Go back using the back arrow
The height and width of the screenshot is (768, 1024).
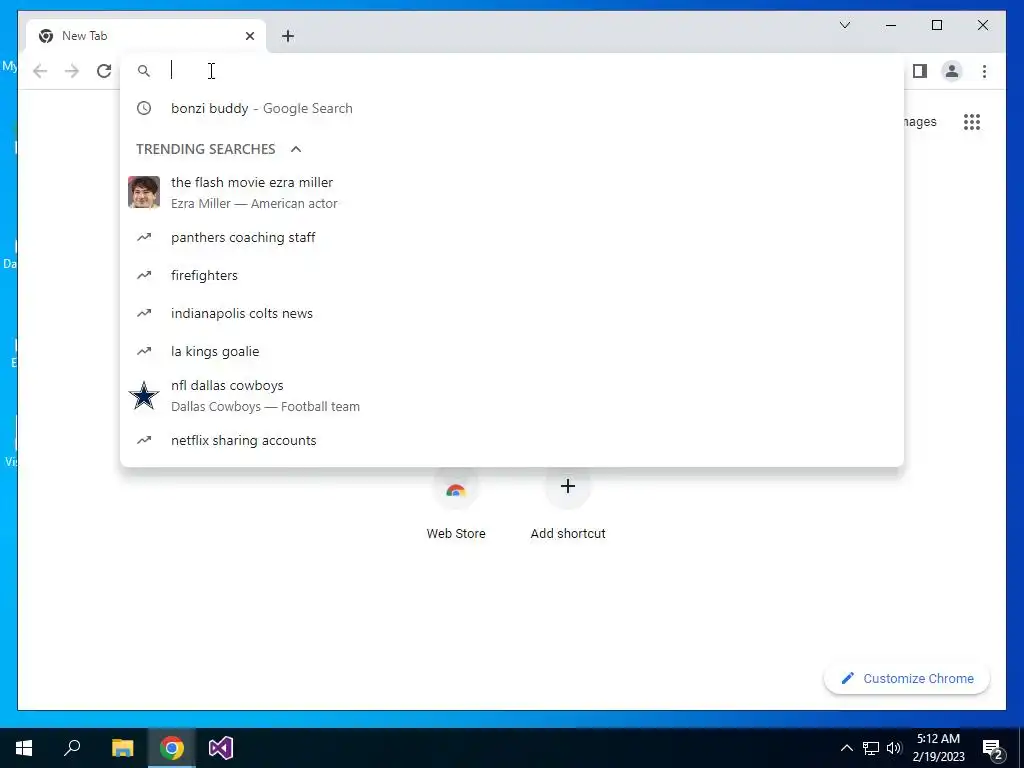click(x=40, y=71)
